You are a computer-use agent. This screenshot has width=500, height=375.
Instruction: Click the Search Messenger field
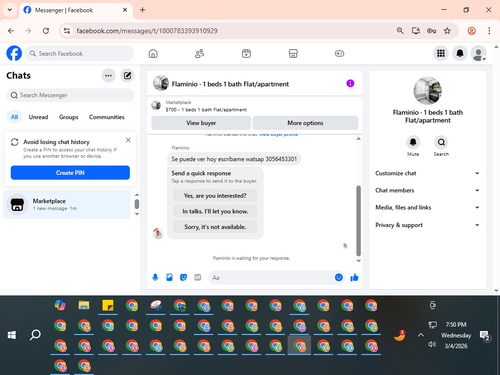[x=70, y=95]
